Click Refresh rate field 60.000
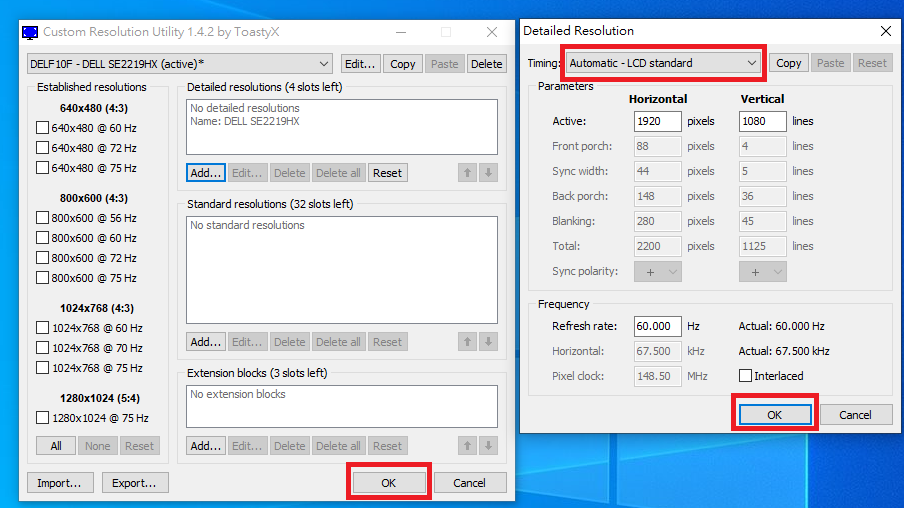The height and width of the screenshot is (508, 904). 657,326
